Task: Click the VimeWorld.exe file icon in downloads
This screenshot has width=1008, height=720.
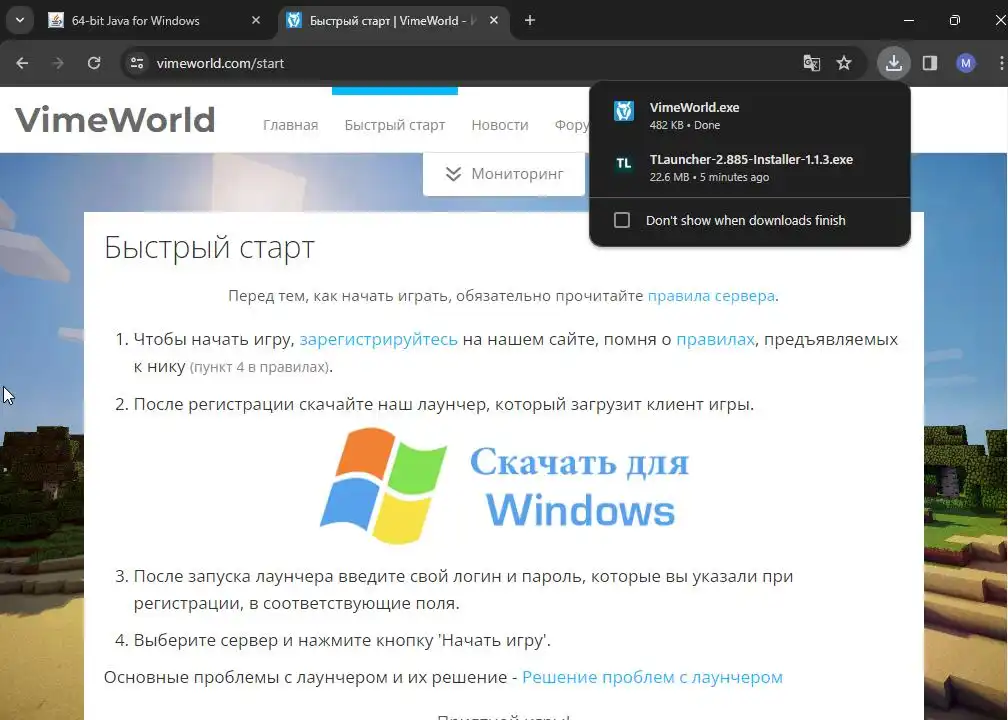Action: tap(624, 111)
